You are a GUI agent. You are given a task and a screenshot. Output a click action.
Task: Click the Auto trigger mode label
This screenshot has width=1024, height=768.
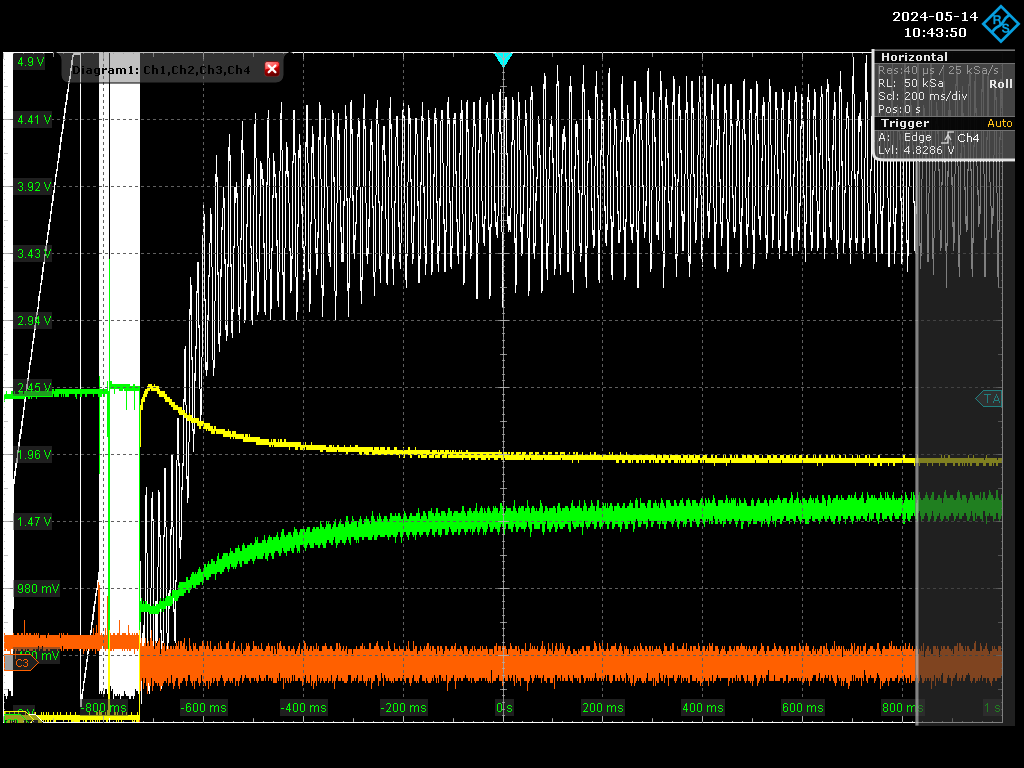point(999,123)
